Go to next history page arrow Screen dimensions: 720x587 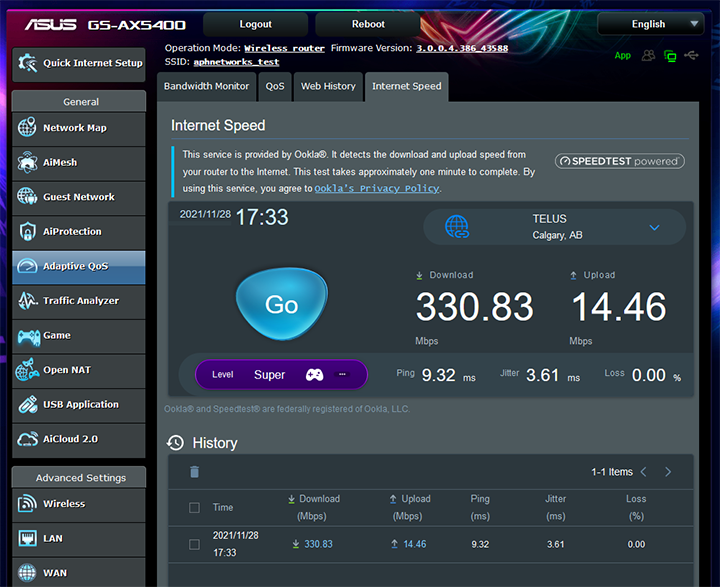tap(668, 472)
